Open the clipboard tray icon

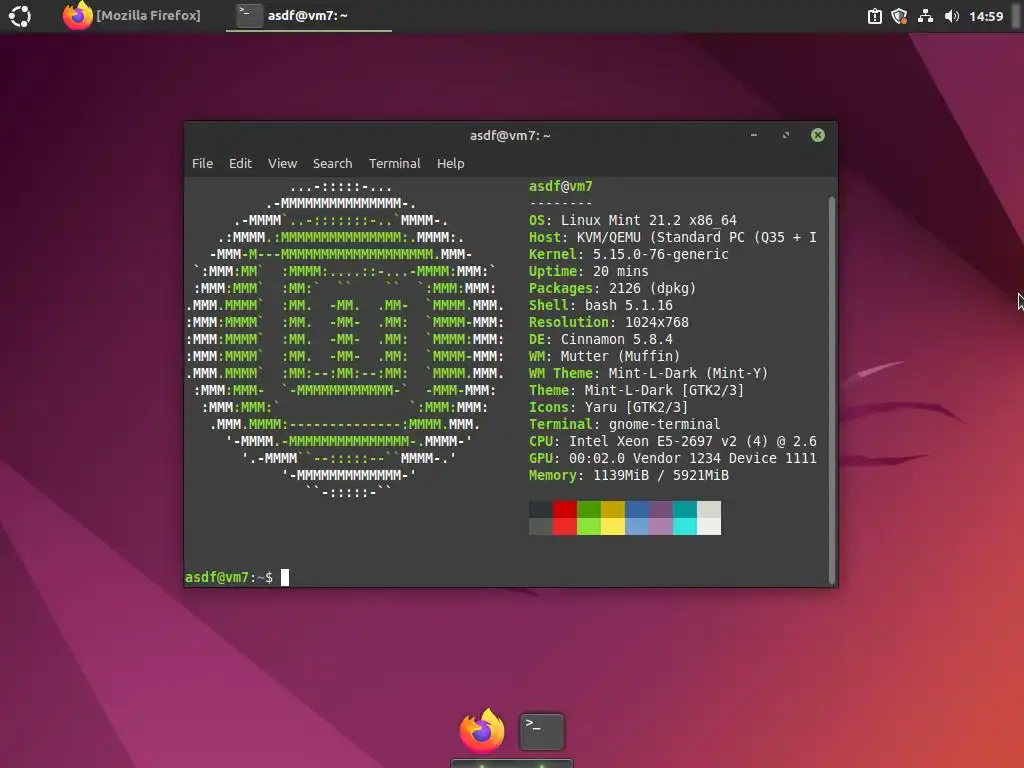point(874,16)
